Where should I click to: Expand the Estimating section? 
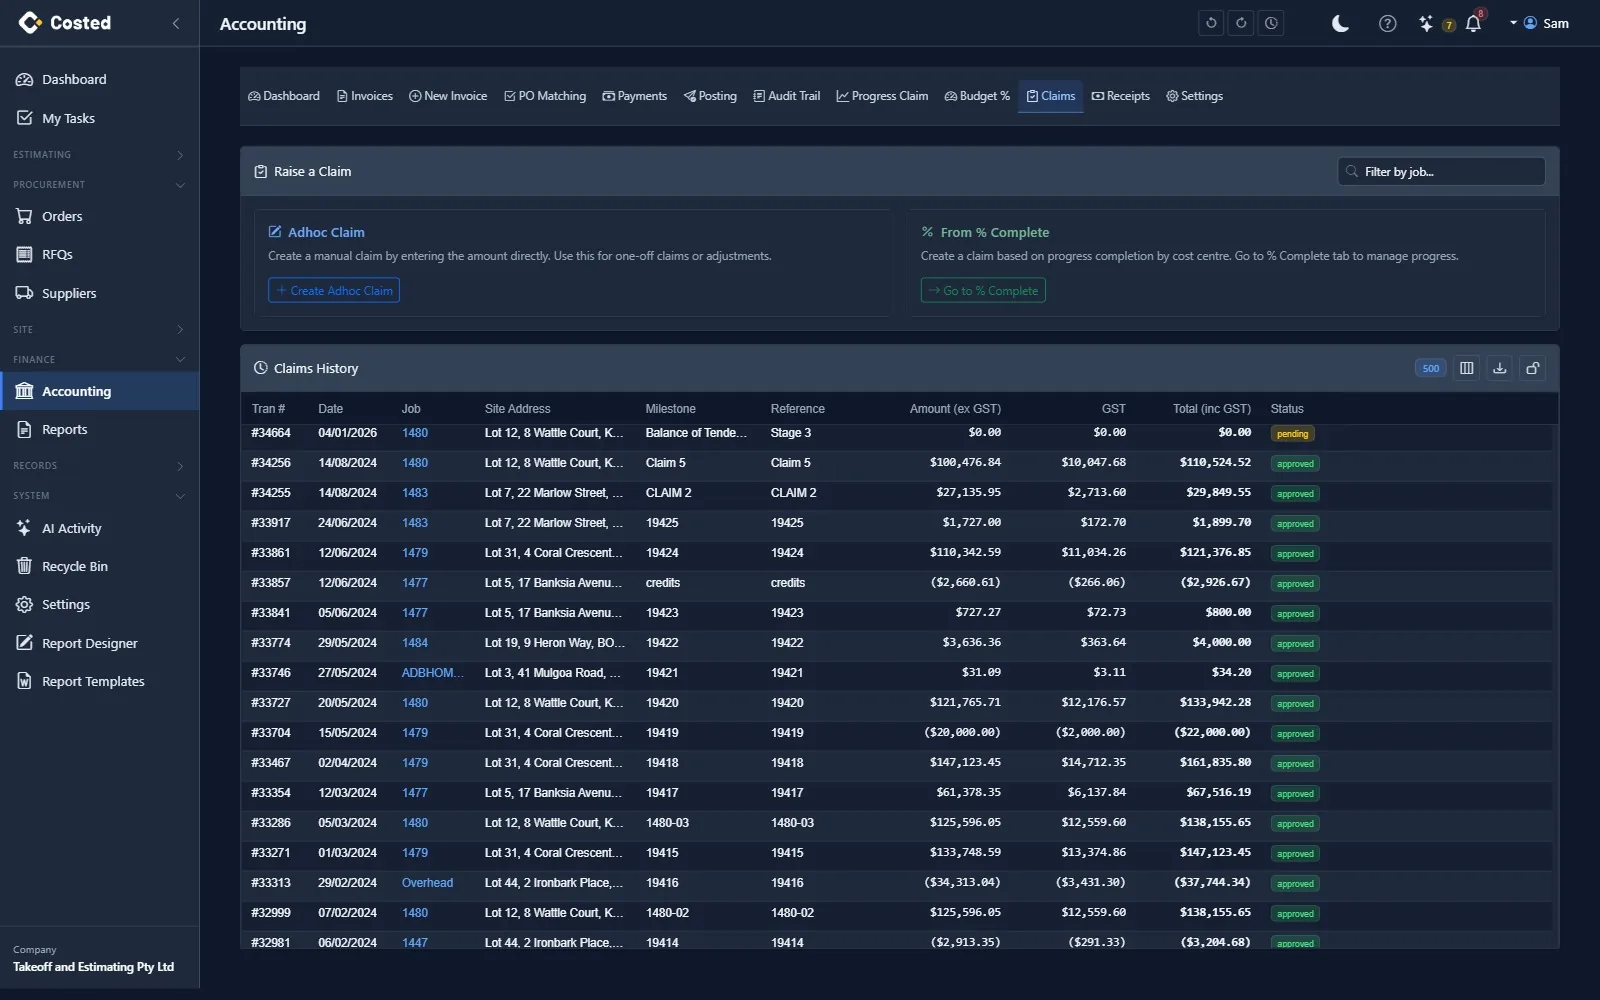pyautogui.click(x=99, y=155)
